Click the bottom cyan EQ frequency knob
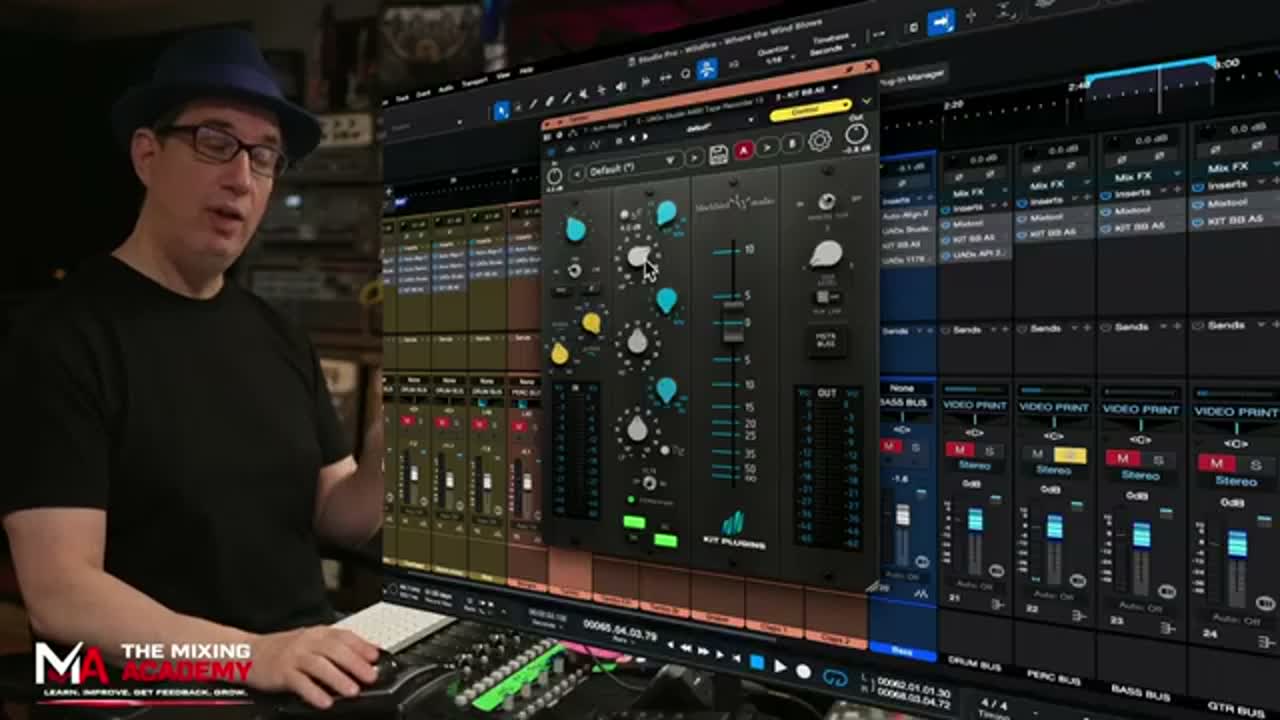The width and height of the screenshot is (1280, 720). tap(666, 390)
